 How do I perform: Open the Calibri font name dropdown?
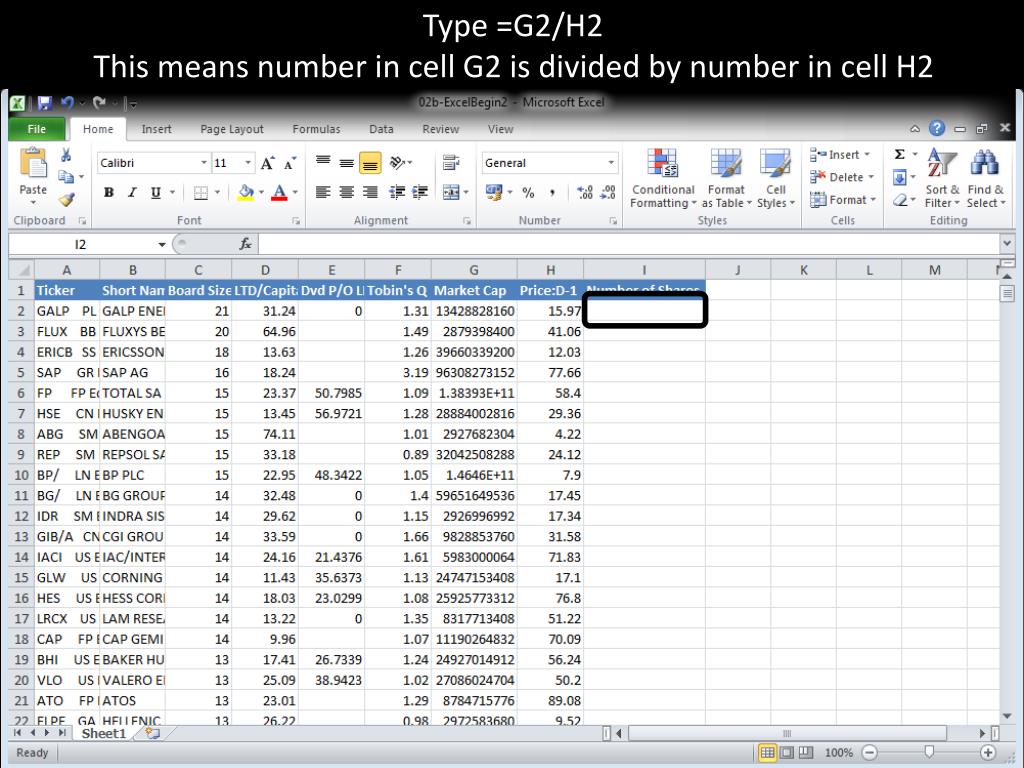tap(204, 163)
